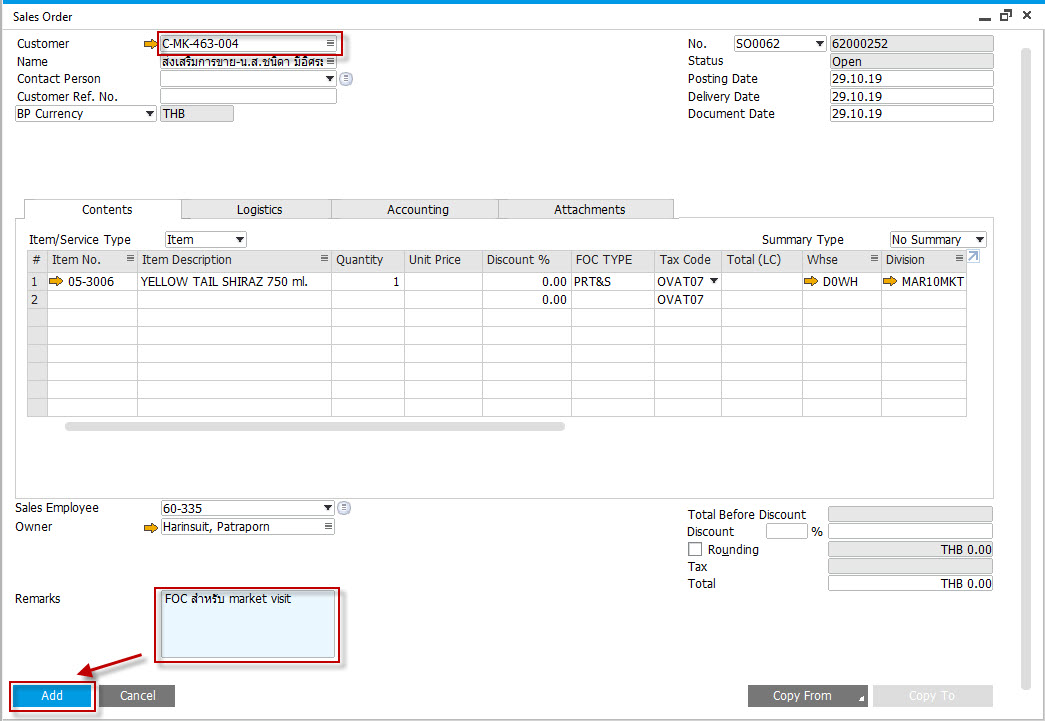The width and height of the screenshot is (1045, 721).
Task: Toggle the Rounding checkbox
Action: pos(694,549)
